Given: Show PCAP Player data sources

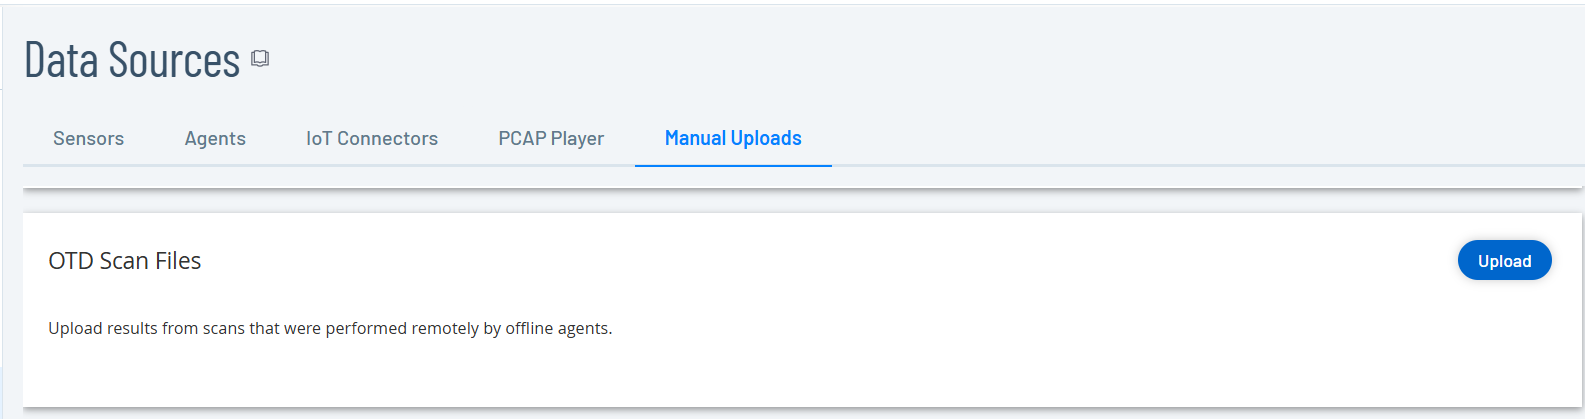Looking at the screenshot, I should tap(551, 138).
